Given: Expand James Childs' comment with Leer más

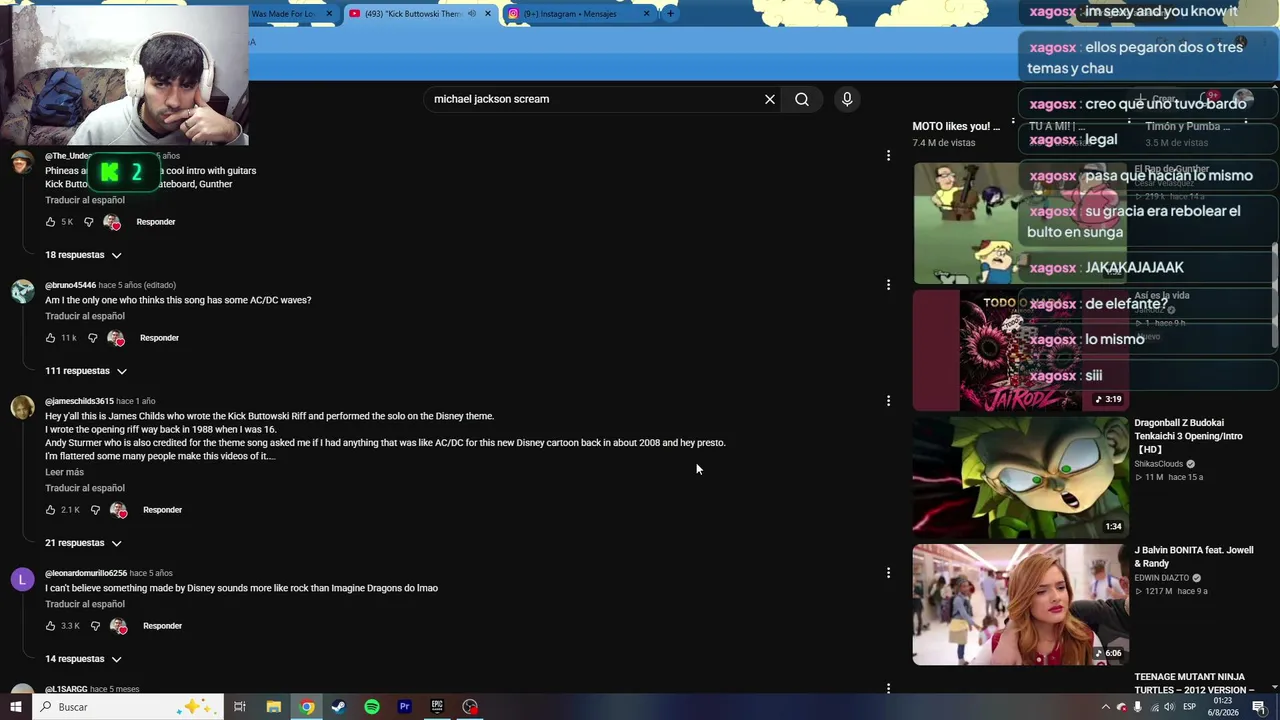Looking at the screenshot, I should click(x=64, y=472).
